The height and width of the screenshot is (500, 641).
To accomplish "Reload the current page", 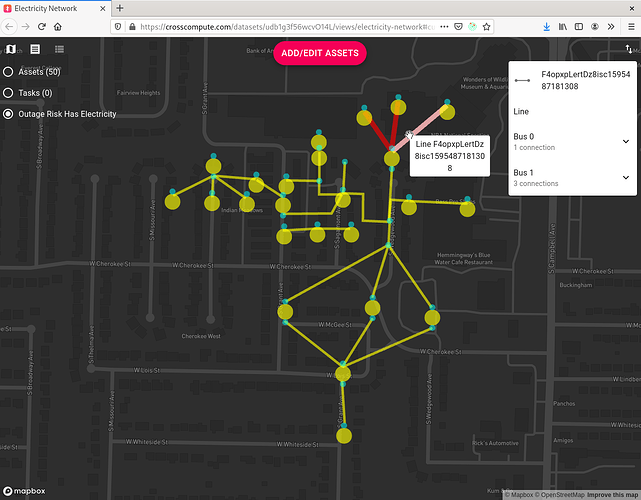I will tap(41, 27).
